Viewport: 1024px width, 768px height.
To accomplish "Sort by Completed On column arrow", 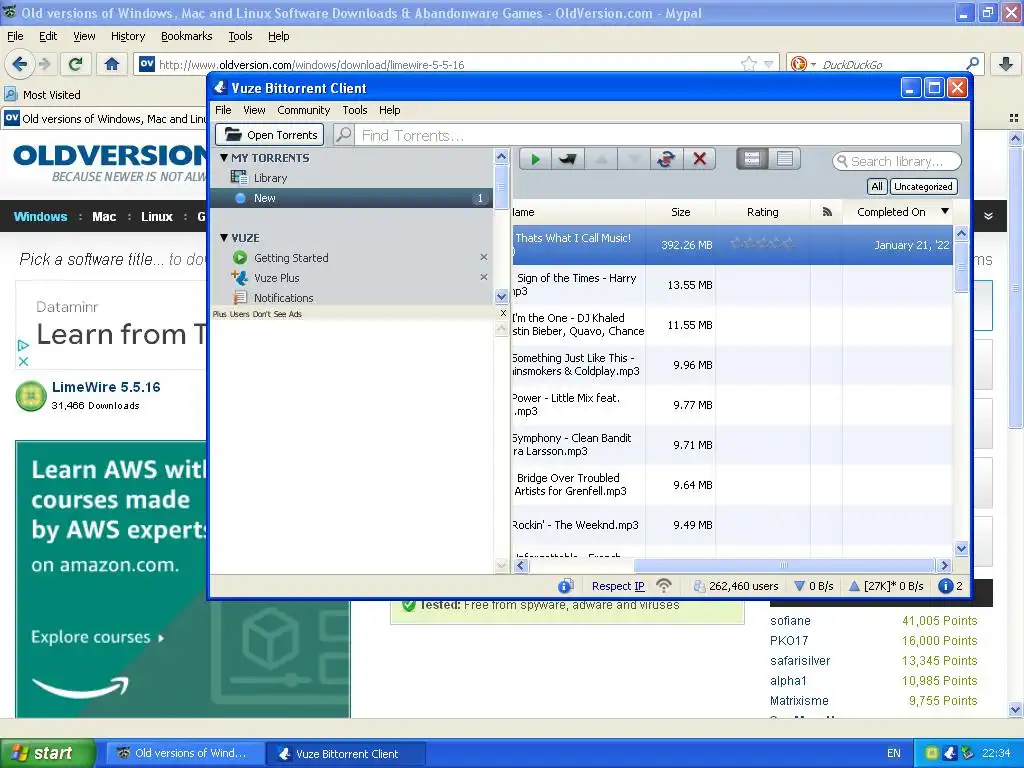I will 945,211.
